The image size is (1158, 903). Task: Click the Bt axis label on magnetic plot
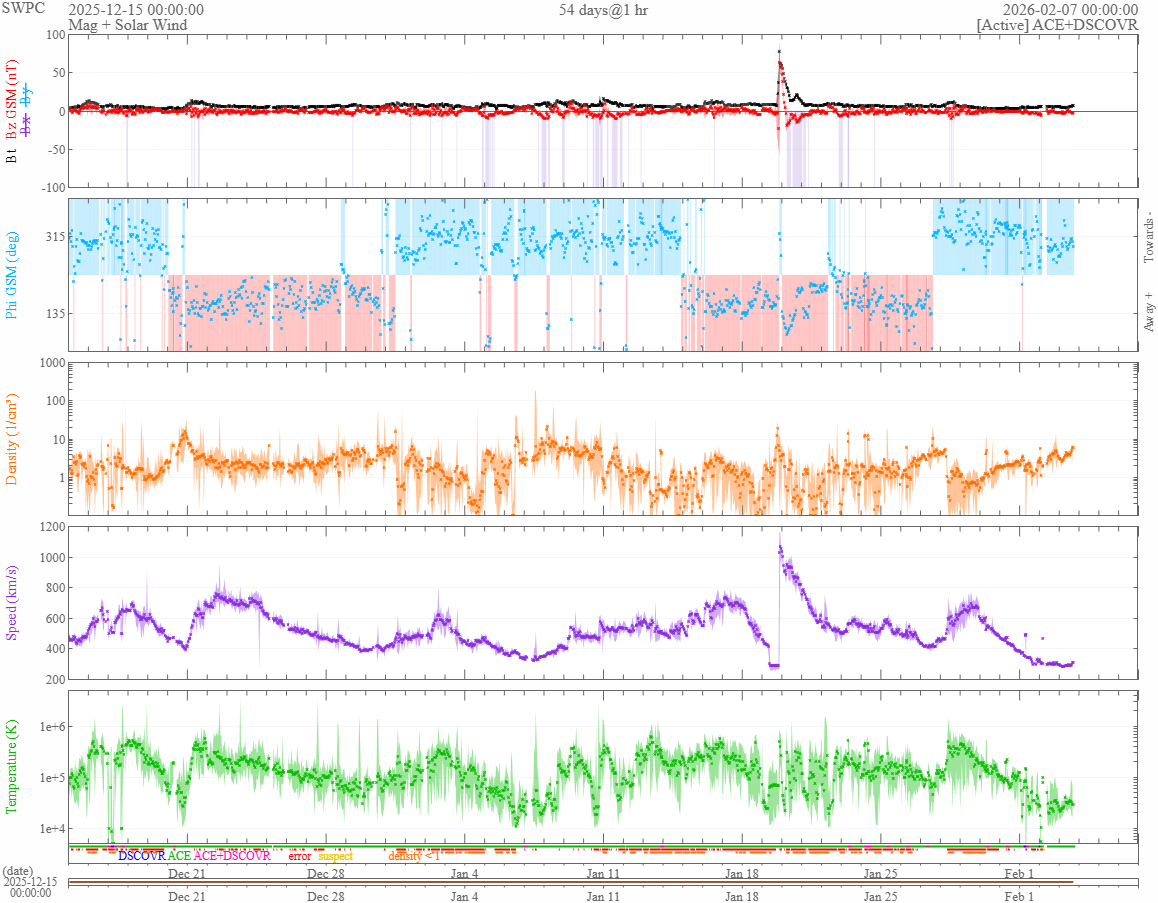pos(11,156)
